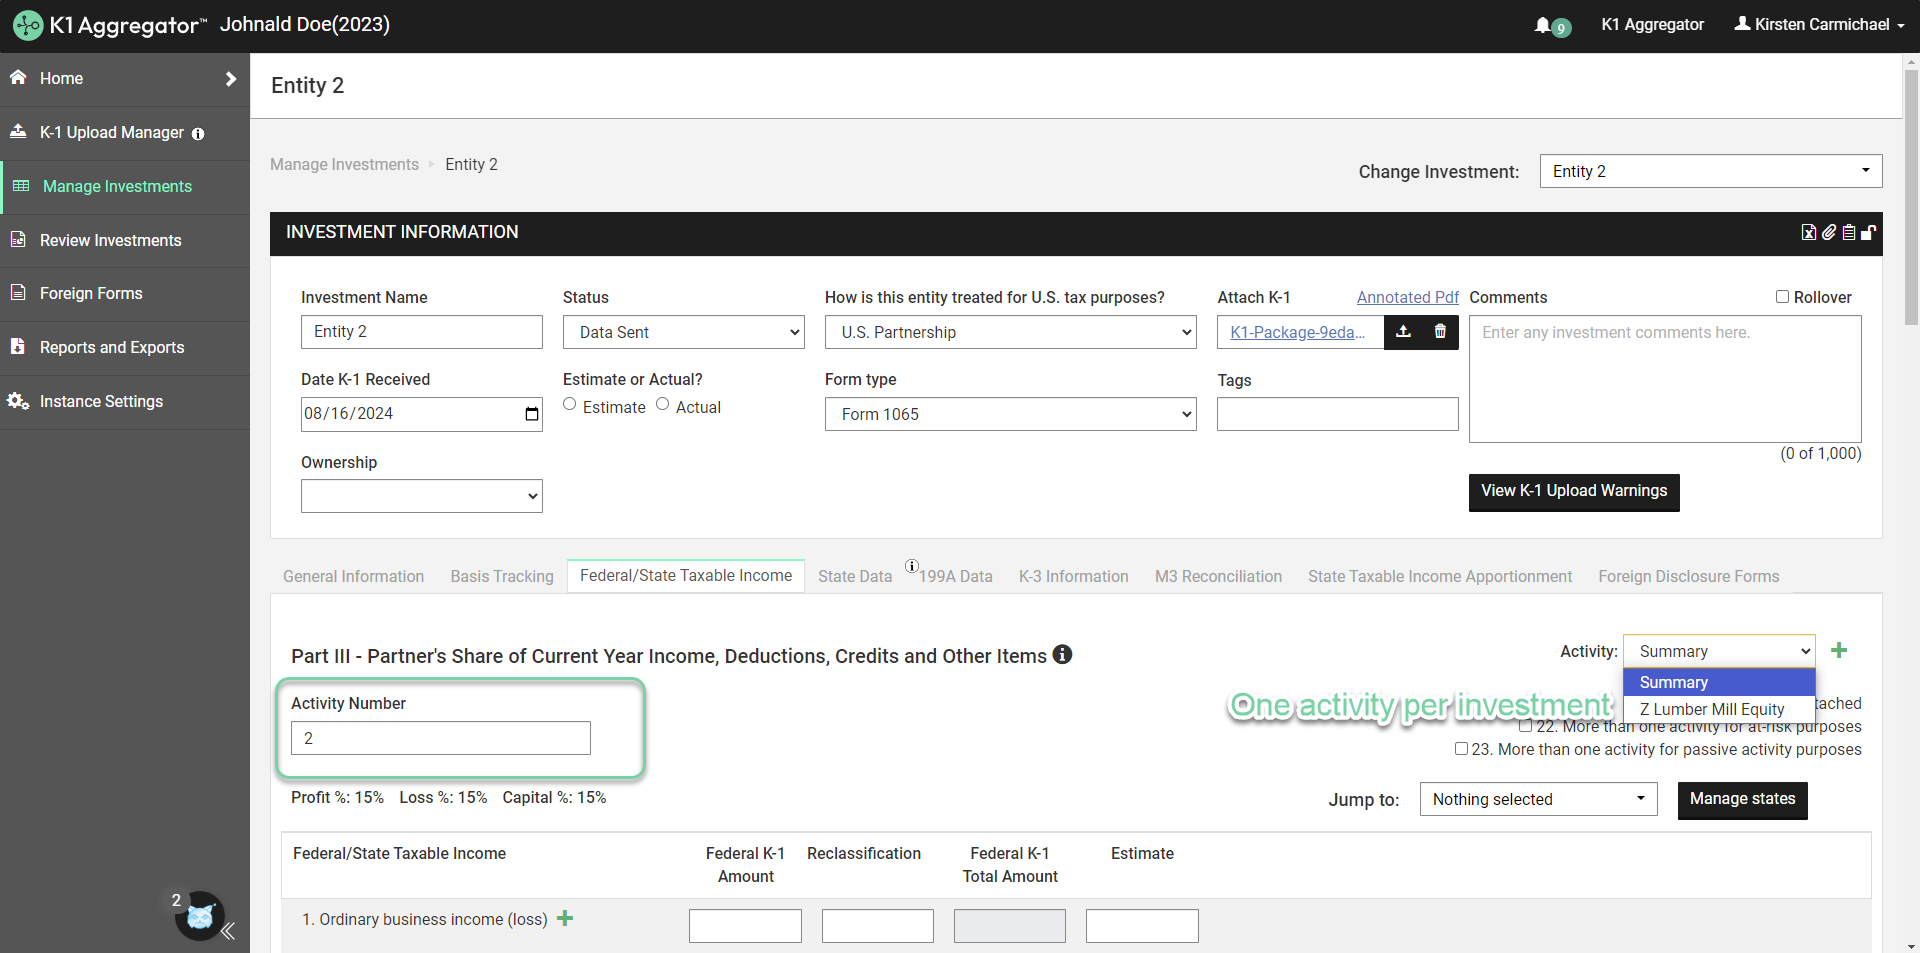The height and width of the screenshot is (953, 1920).
Task: Check box 23 for passive activity purposes
Action: [x=1461, y=749]
